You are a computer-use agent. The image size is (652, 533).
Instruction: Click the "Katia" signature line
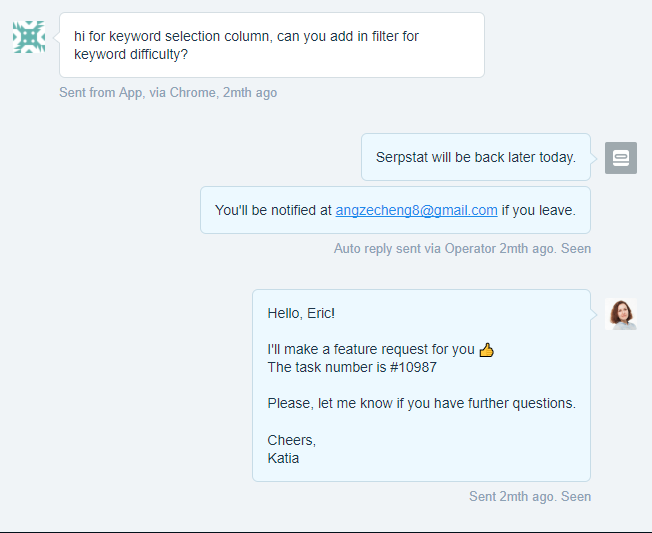[x=283, y=458]
